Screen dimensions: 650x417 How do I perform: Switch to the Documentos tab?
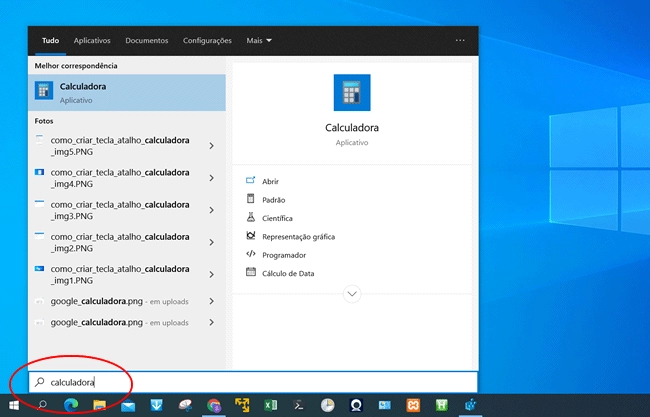[x=147, y=41]
